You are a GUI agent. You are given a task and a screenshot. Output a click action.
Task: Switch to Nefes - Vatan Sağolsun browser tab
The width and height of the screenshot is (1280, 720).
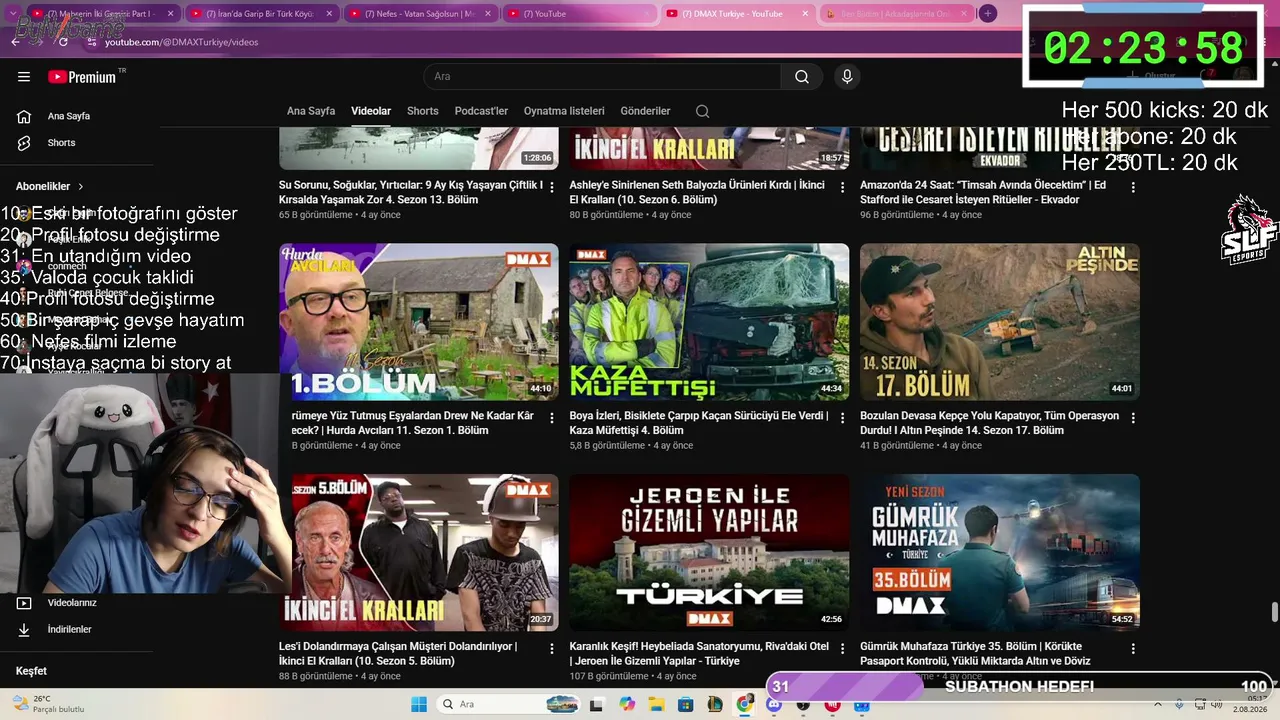[420, 14]
